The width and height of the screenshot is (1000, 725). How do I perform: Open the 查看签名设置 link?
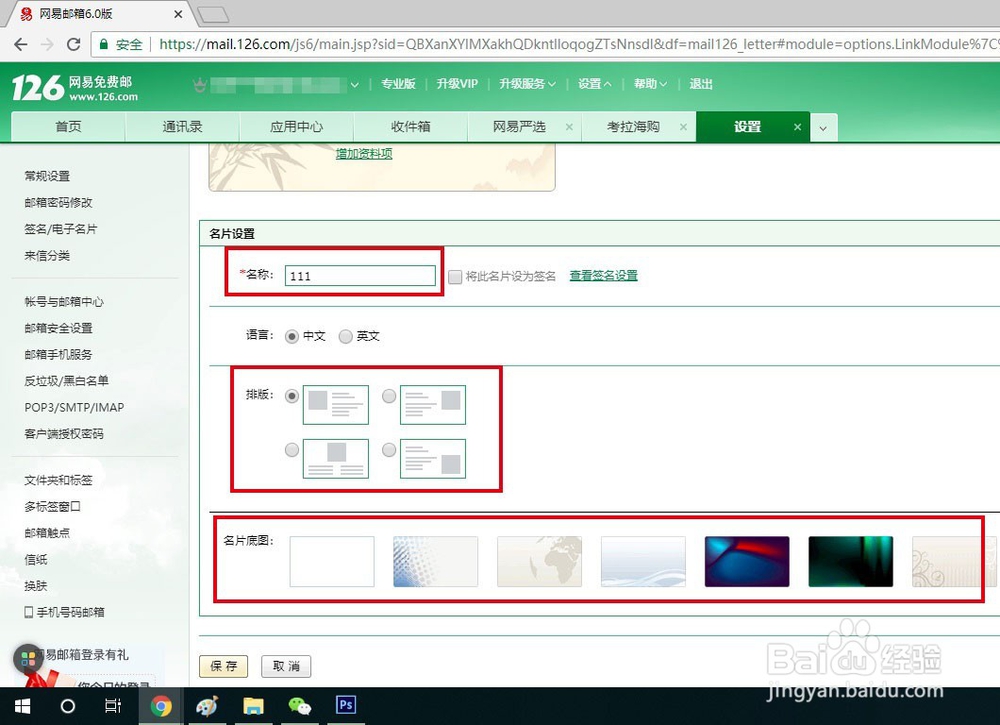pos(603,275)
